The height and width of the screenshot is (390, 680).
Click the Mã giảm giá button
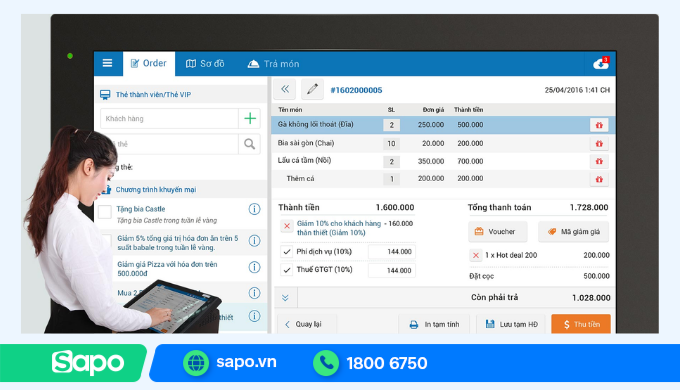coord(573,232)
